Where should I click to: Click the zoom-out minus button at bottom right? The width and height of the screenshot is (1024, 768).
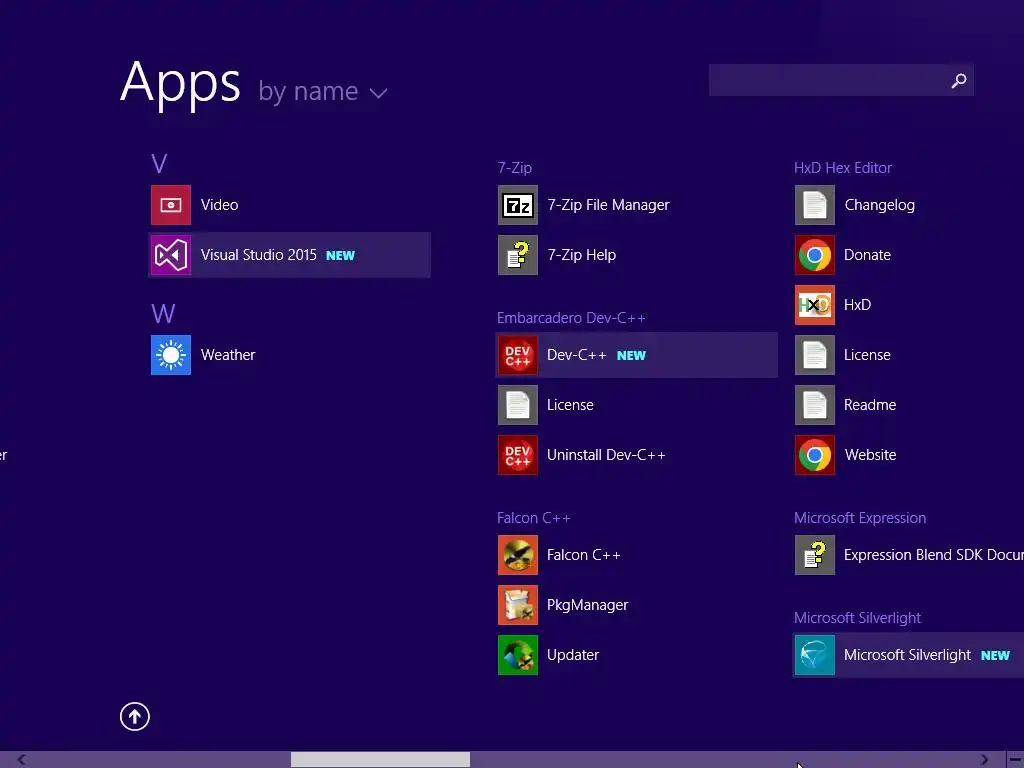tap(1016, 760)
